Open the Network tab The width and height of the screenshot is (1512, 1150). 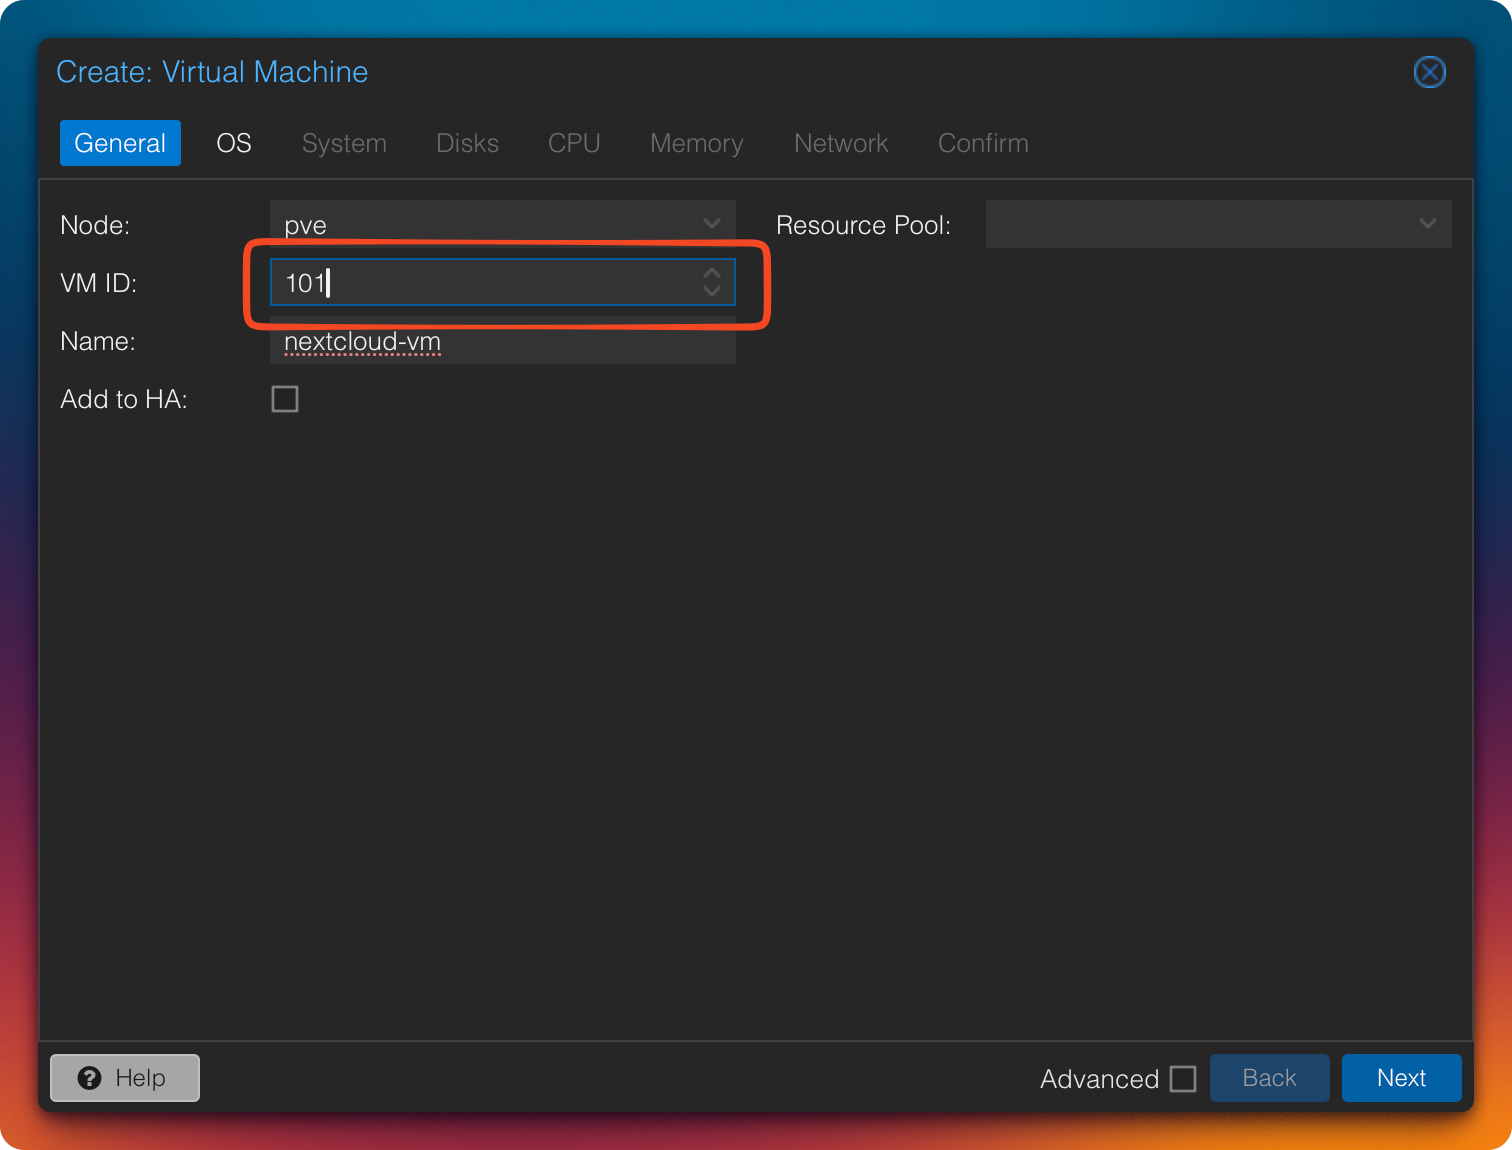point(841,143)
